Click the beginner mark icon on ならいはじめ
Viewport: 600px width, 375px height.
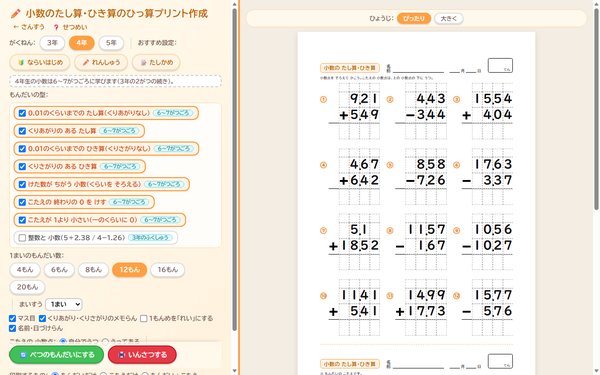click(x=21, y=62)
